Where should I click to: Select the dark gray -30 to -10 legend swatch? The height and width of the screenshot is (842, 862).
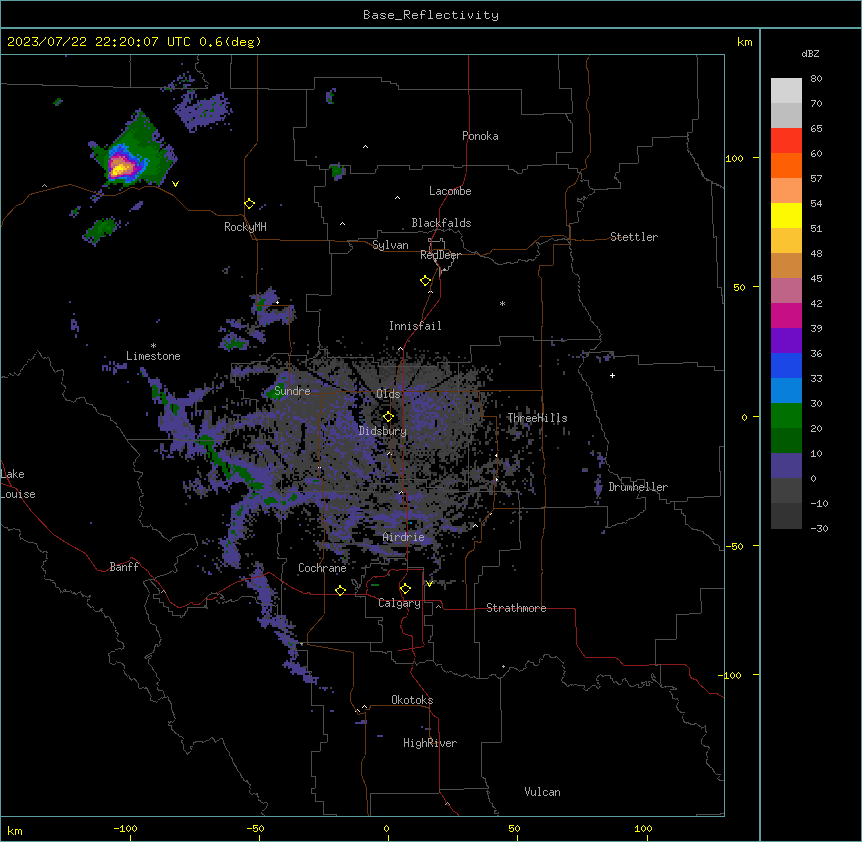click(x=786, y=516)
